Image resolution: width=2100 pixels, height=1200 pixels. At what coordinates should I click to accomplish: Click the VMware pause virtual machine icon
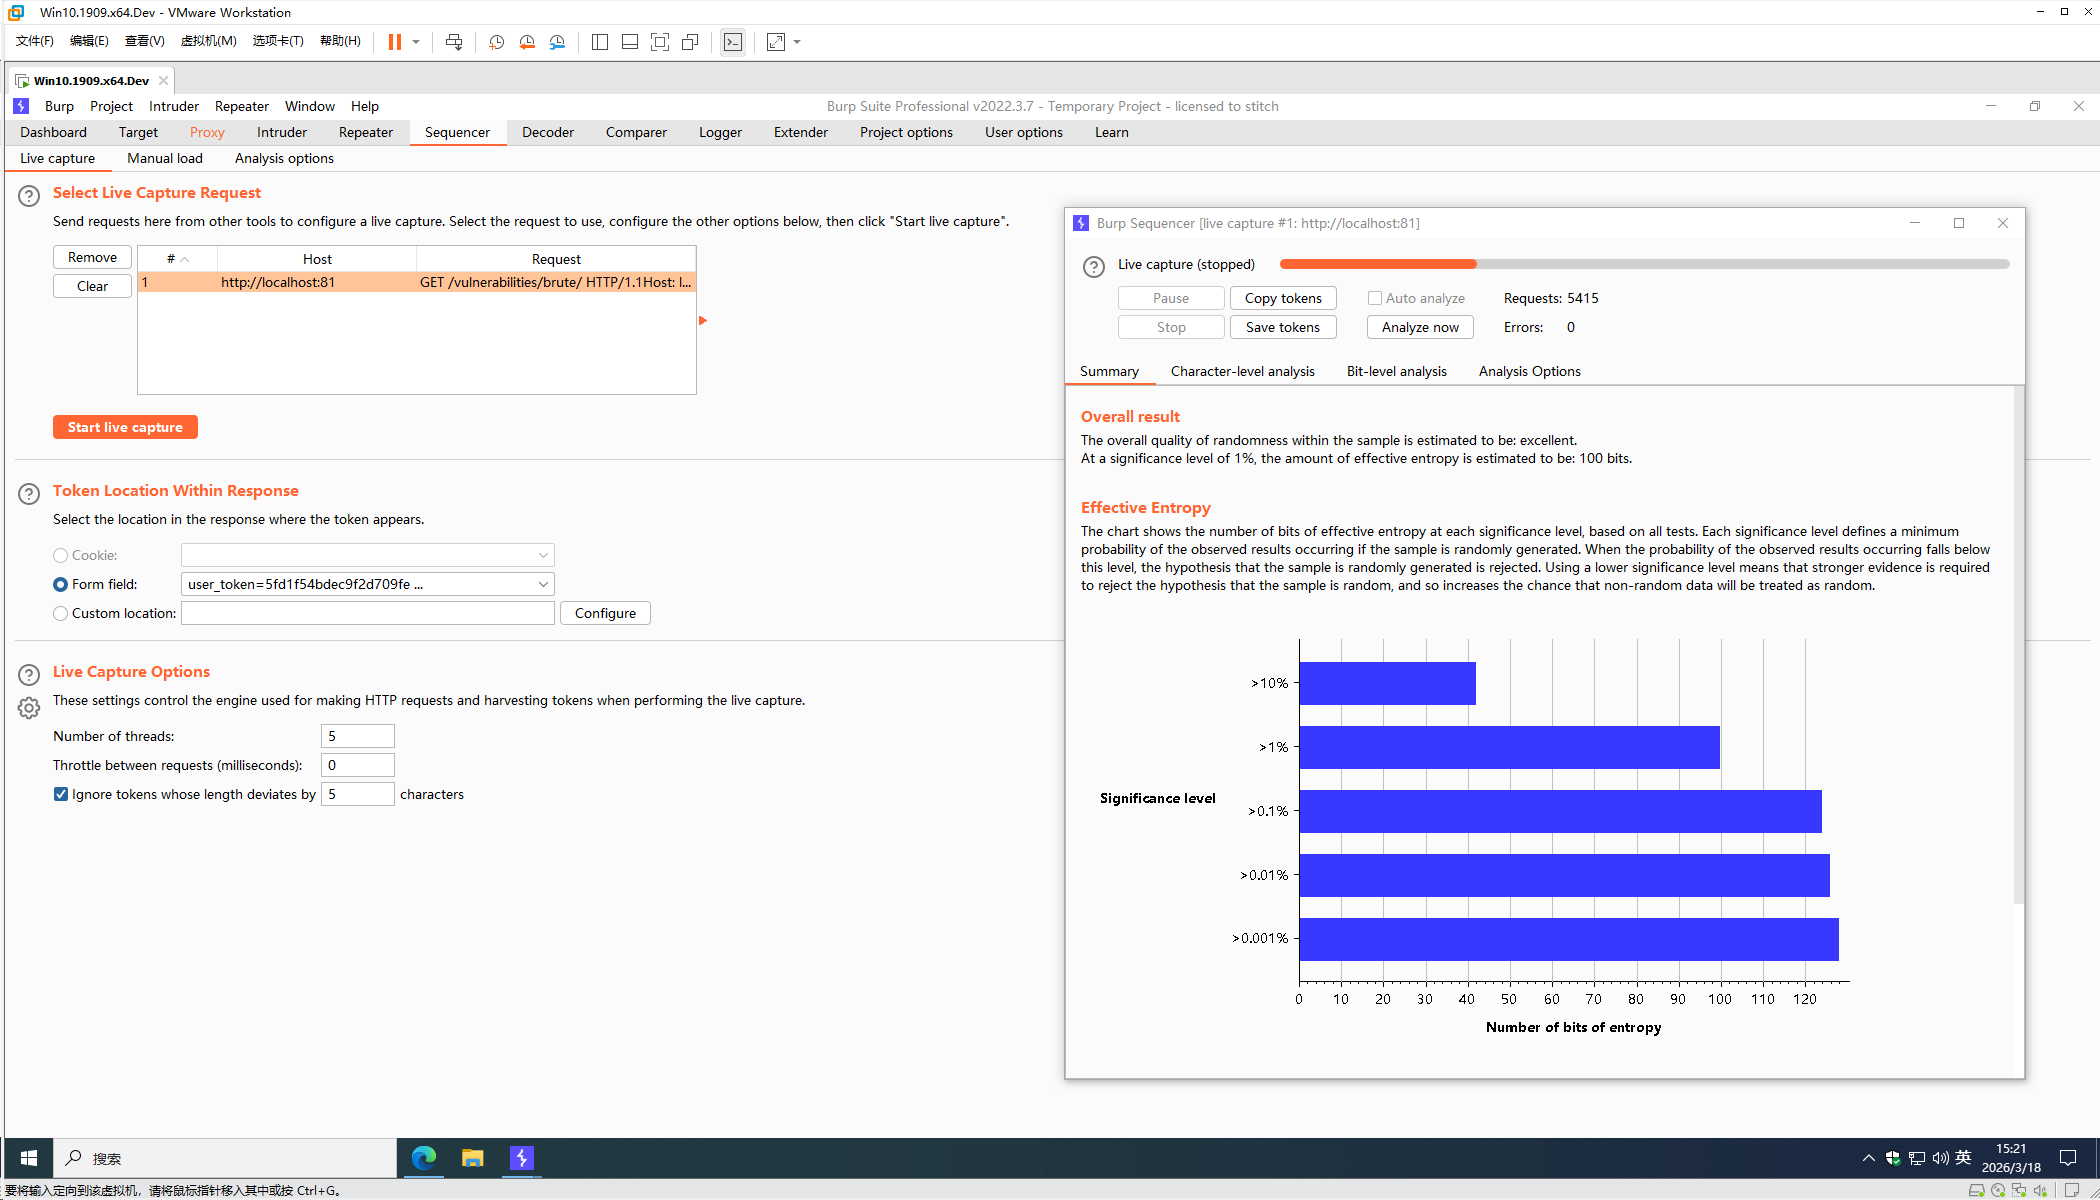point(395,42)
